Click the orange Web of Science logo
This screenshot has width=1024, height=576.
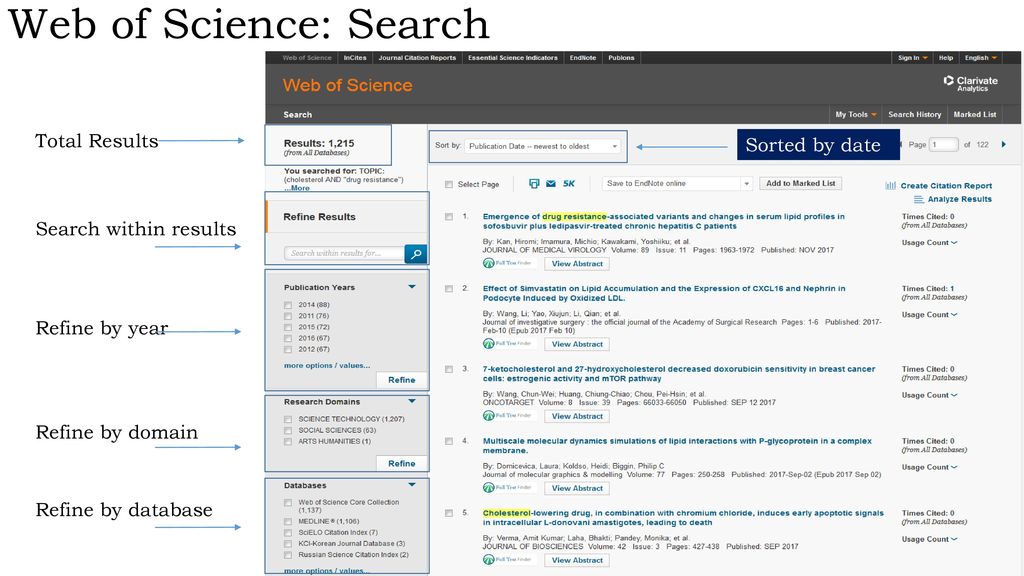coord(347,85)
